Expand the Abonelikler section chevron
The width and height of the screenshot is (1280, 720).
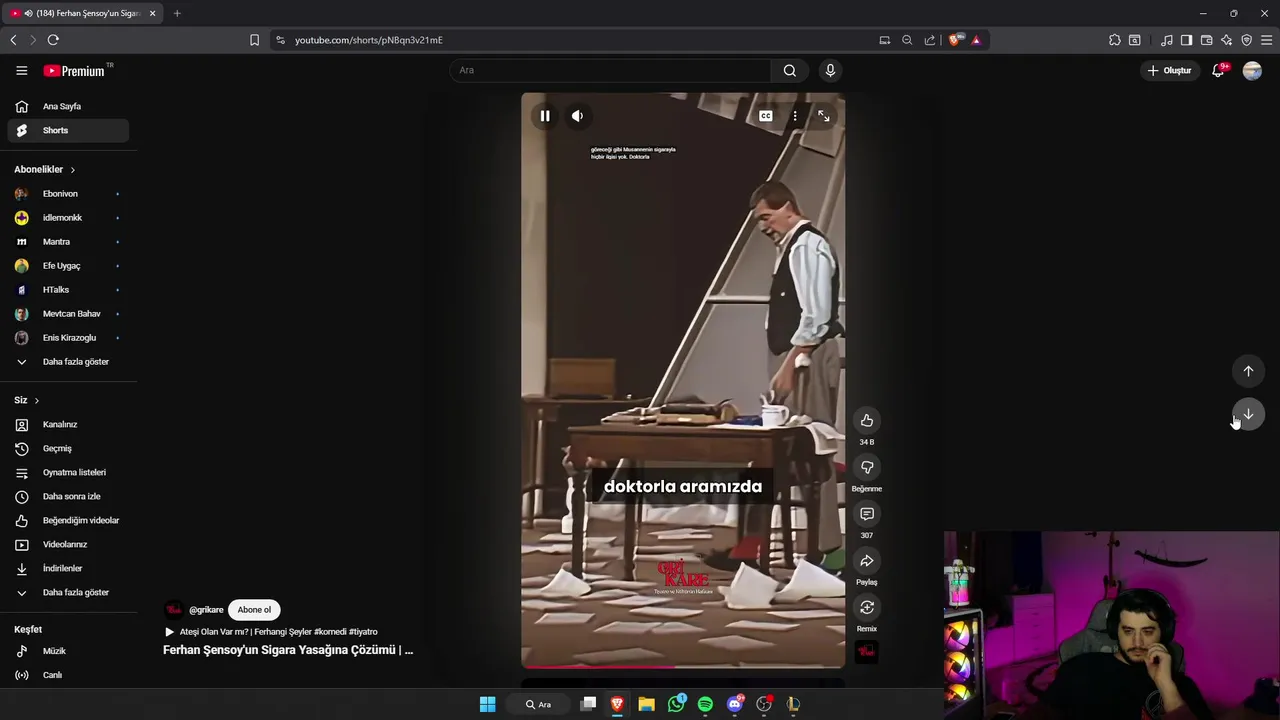(72, 170)
